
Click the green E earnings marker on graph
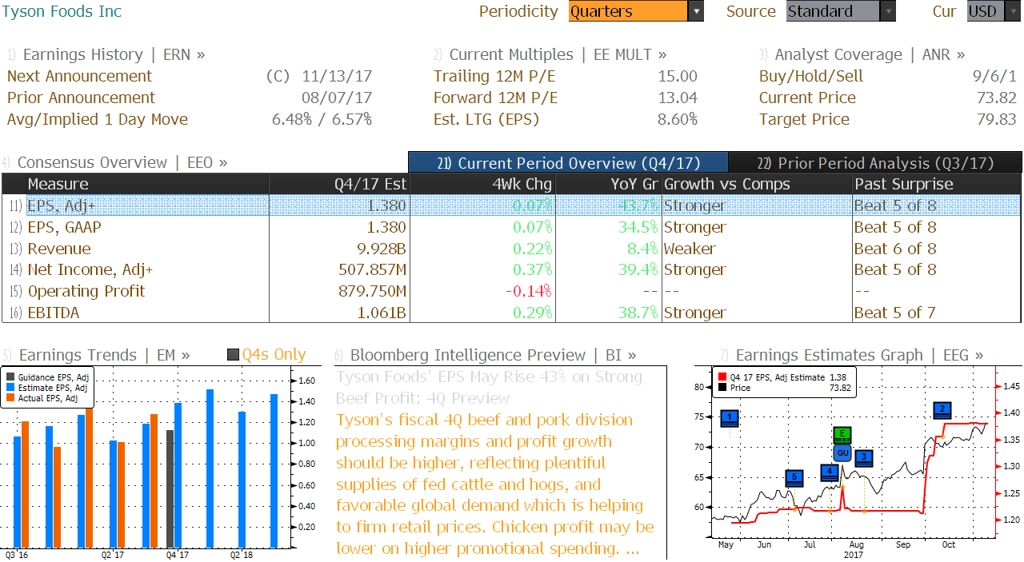pyautogui.click(x=842, y=435)
